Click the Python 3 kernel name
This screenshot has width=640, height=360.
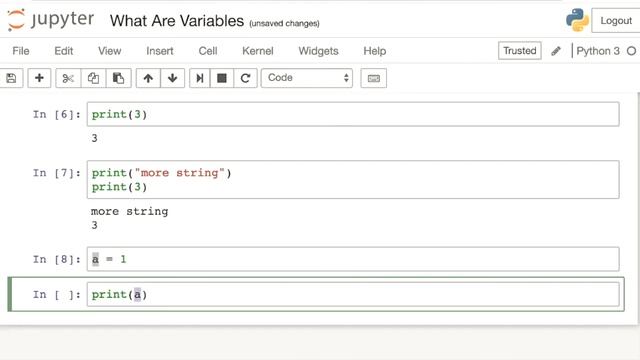click(x=598, y=51)
